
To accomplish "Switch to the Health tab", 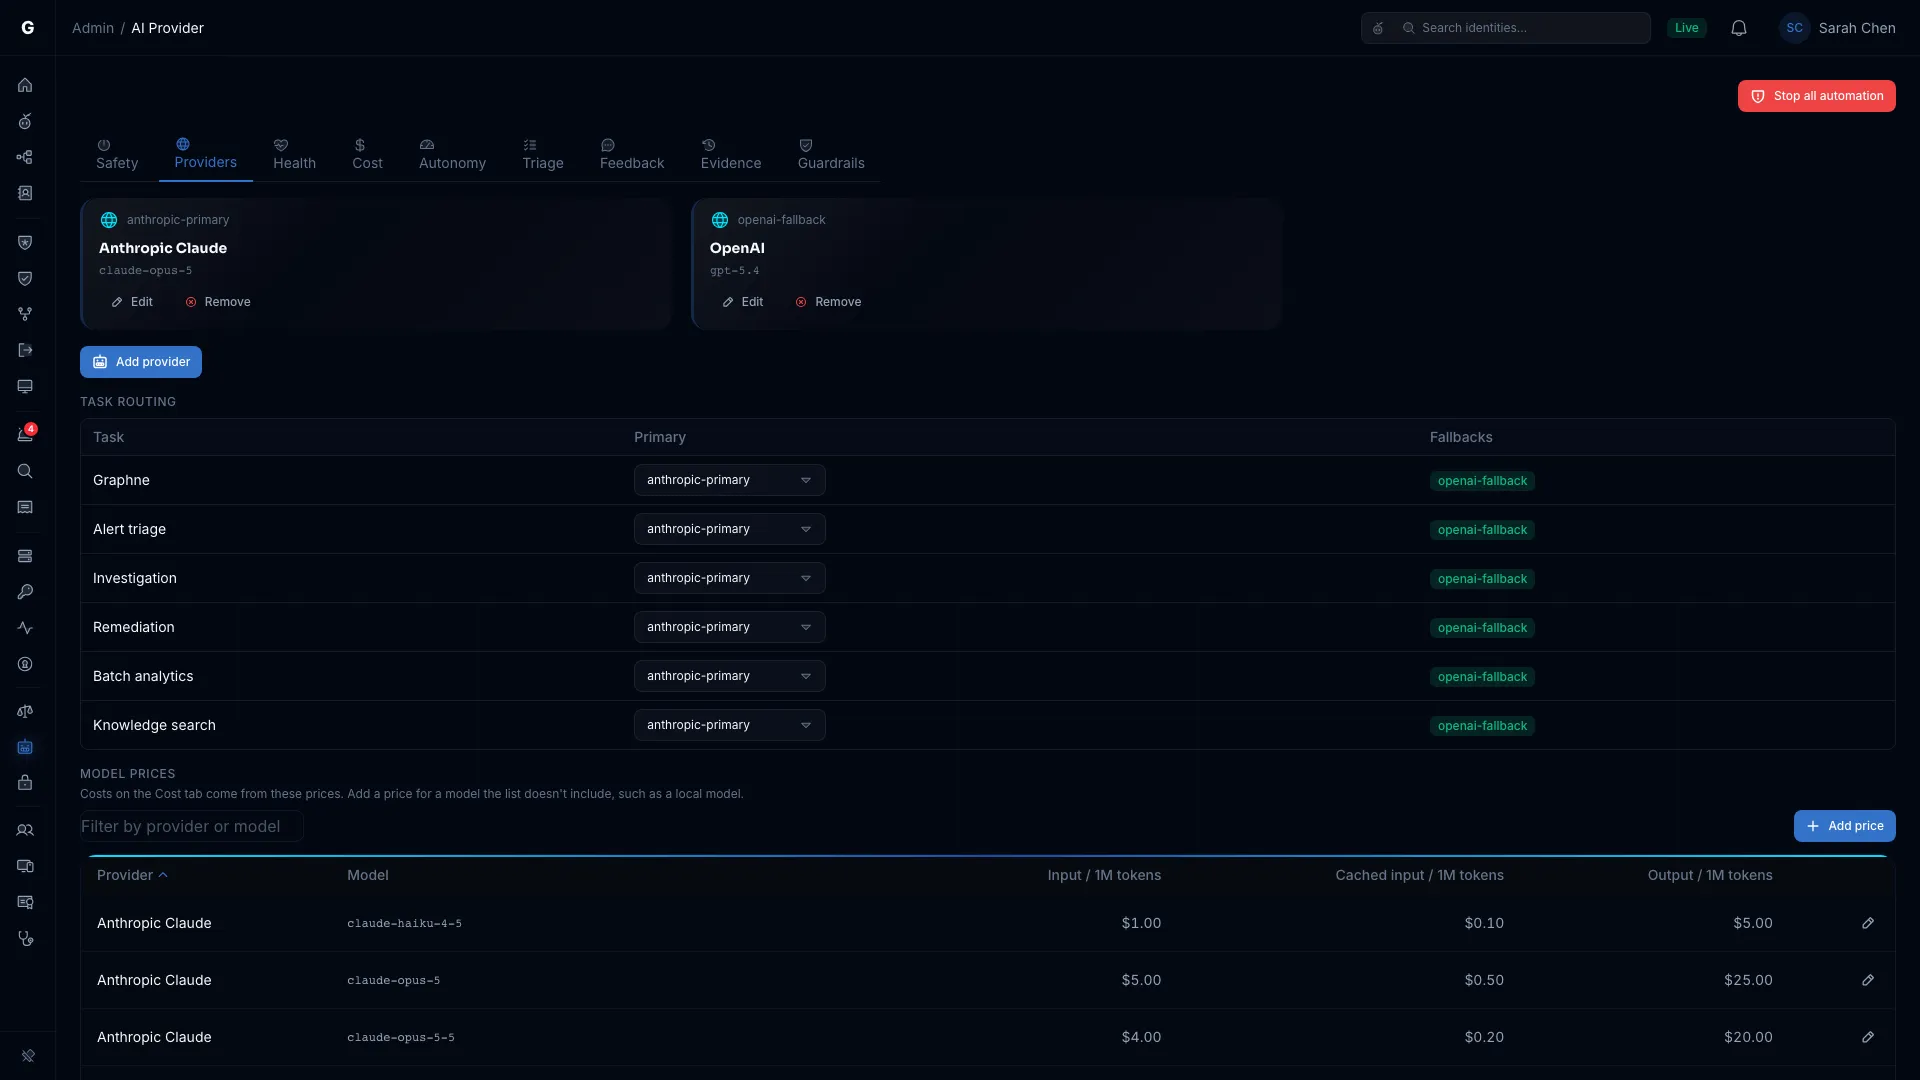I will click(294, 155).
